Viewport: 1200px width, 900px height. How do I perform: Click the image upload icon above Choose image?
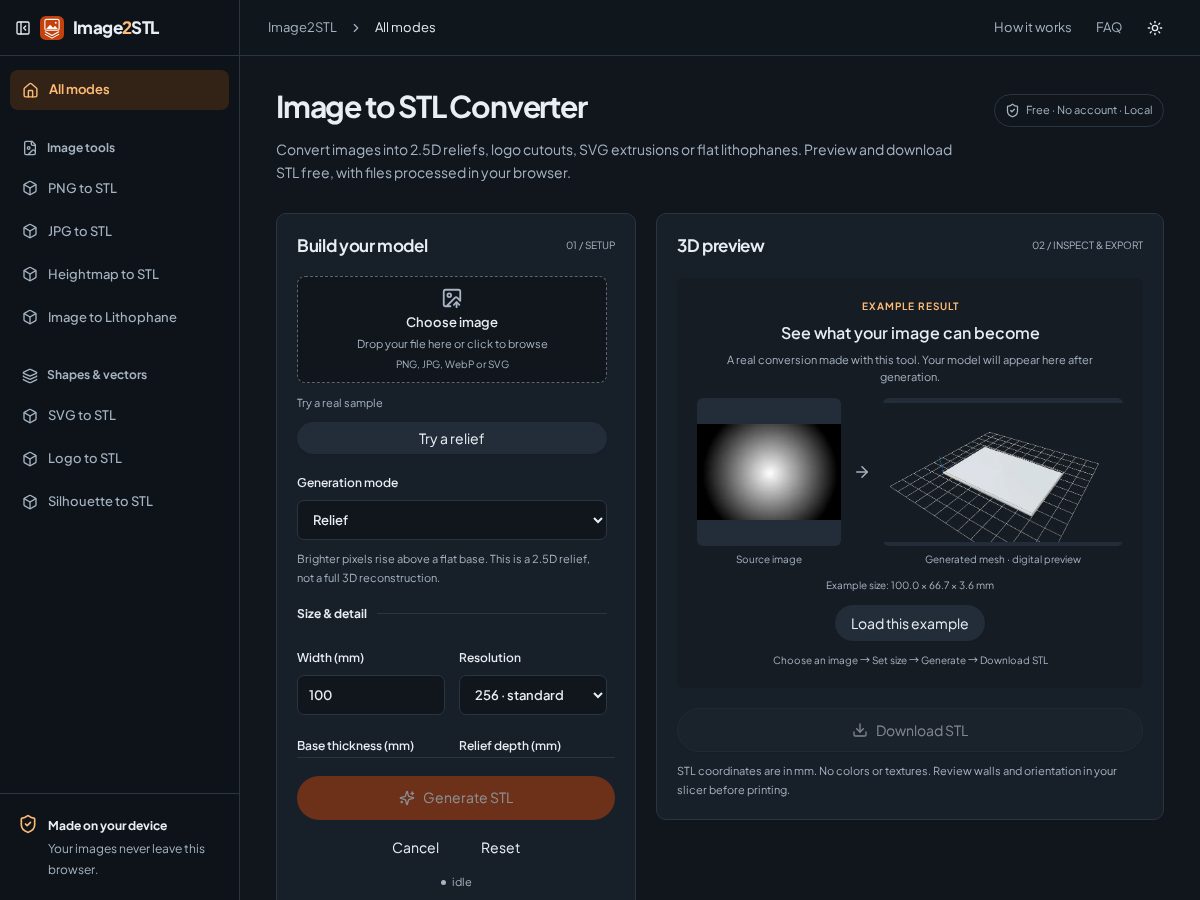pos(452,298)
